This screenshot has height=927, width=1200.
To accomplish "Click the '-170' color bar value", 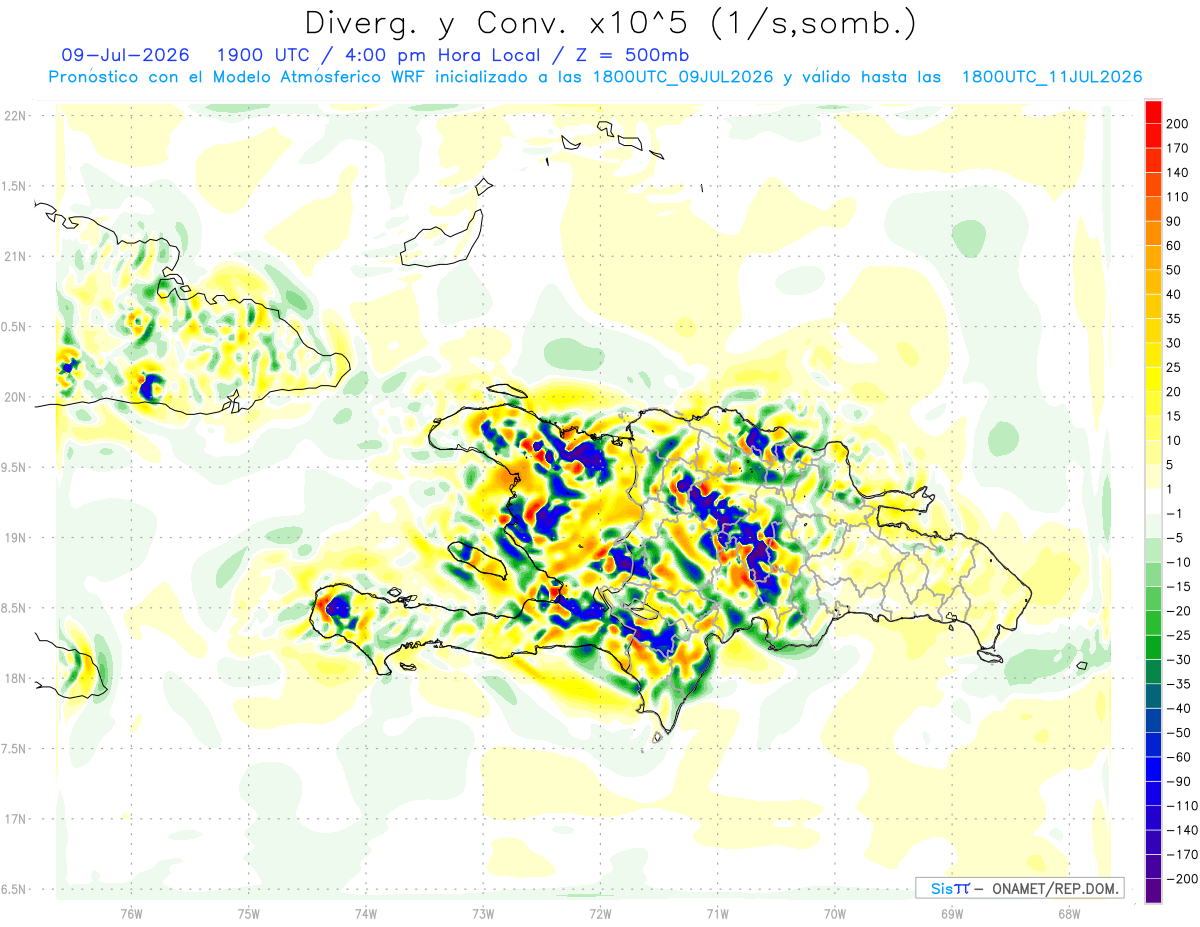I will pyautogui.click(x=1181, y=855).
